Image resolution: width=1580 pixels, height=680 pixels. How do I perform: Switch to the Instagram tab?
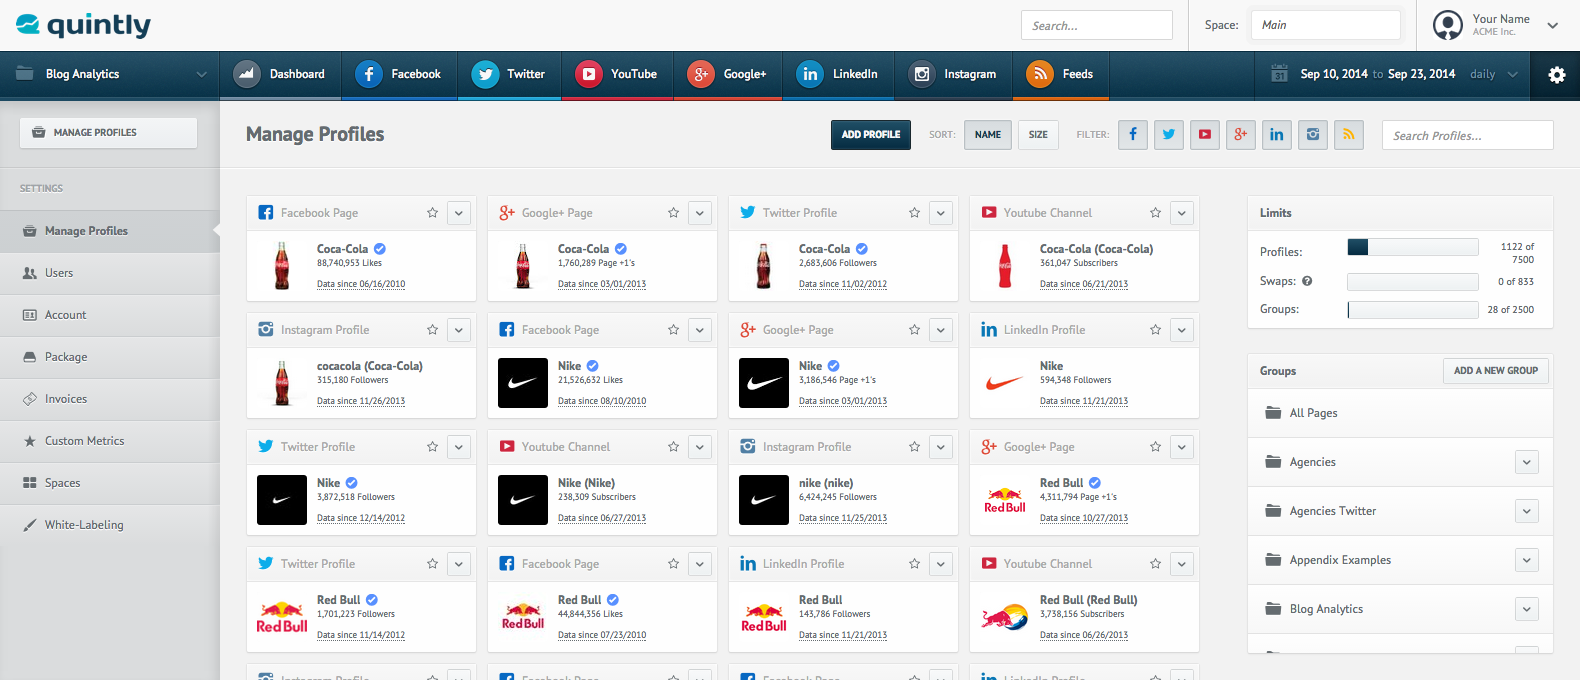[953, 74]
